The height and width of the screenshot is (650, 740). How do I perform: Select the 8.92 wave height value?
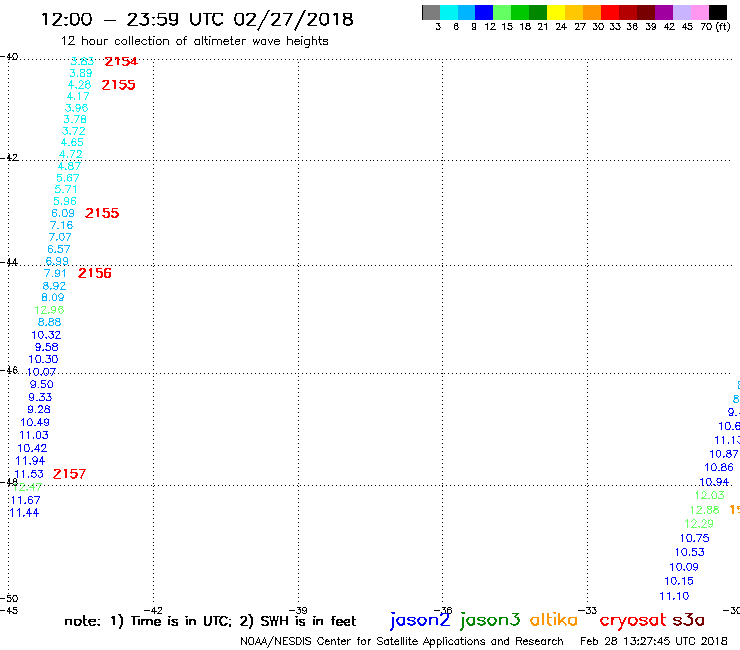[54, 286]
